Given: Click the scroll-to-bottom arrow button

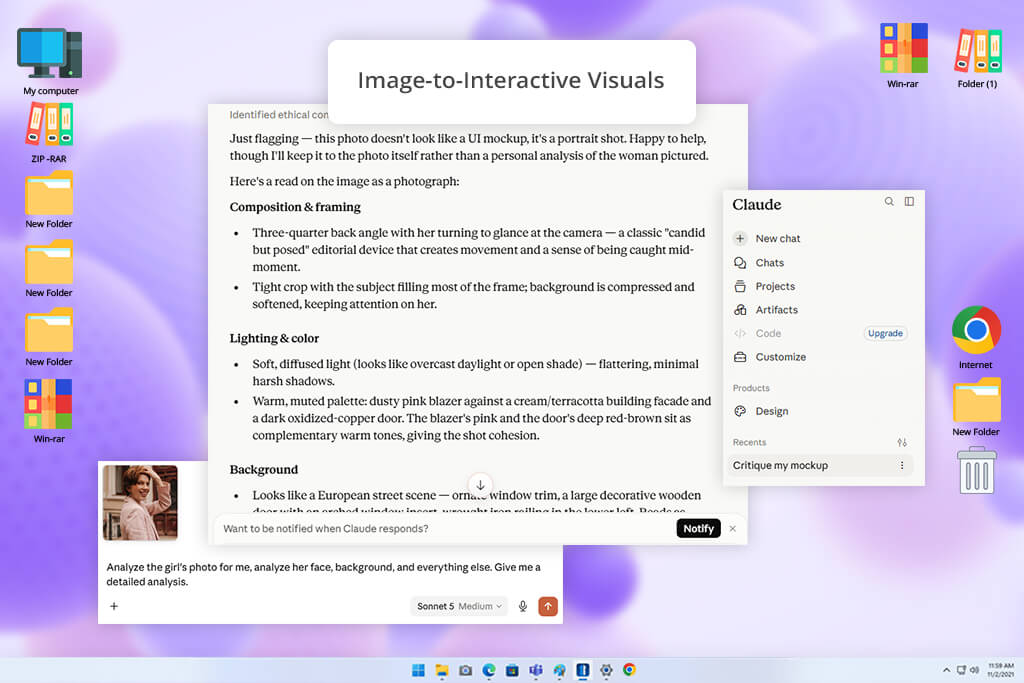Looking at the screenshot, I should 480,485.
